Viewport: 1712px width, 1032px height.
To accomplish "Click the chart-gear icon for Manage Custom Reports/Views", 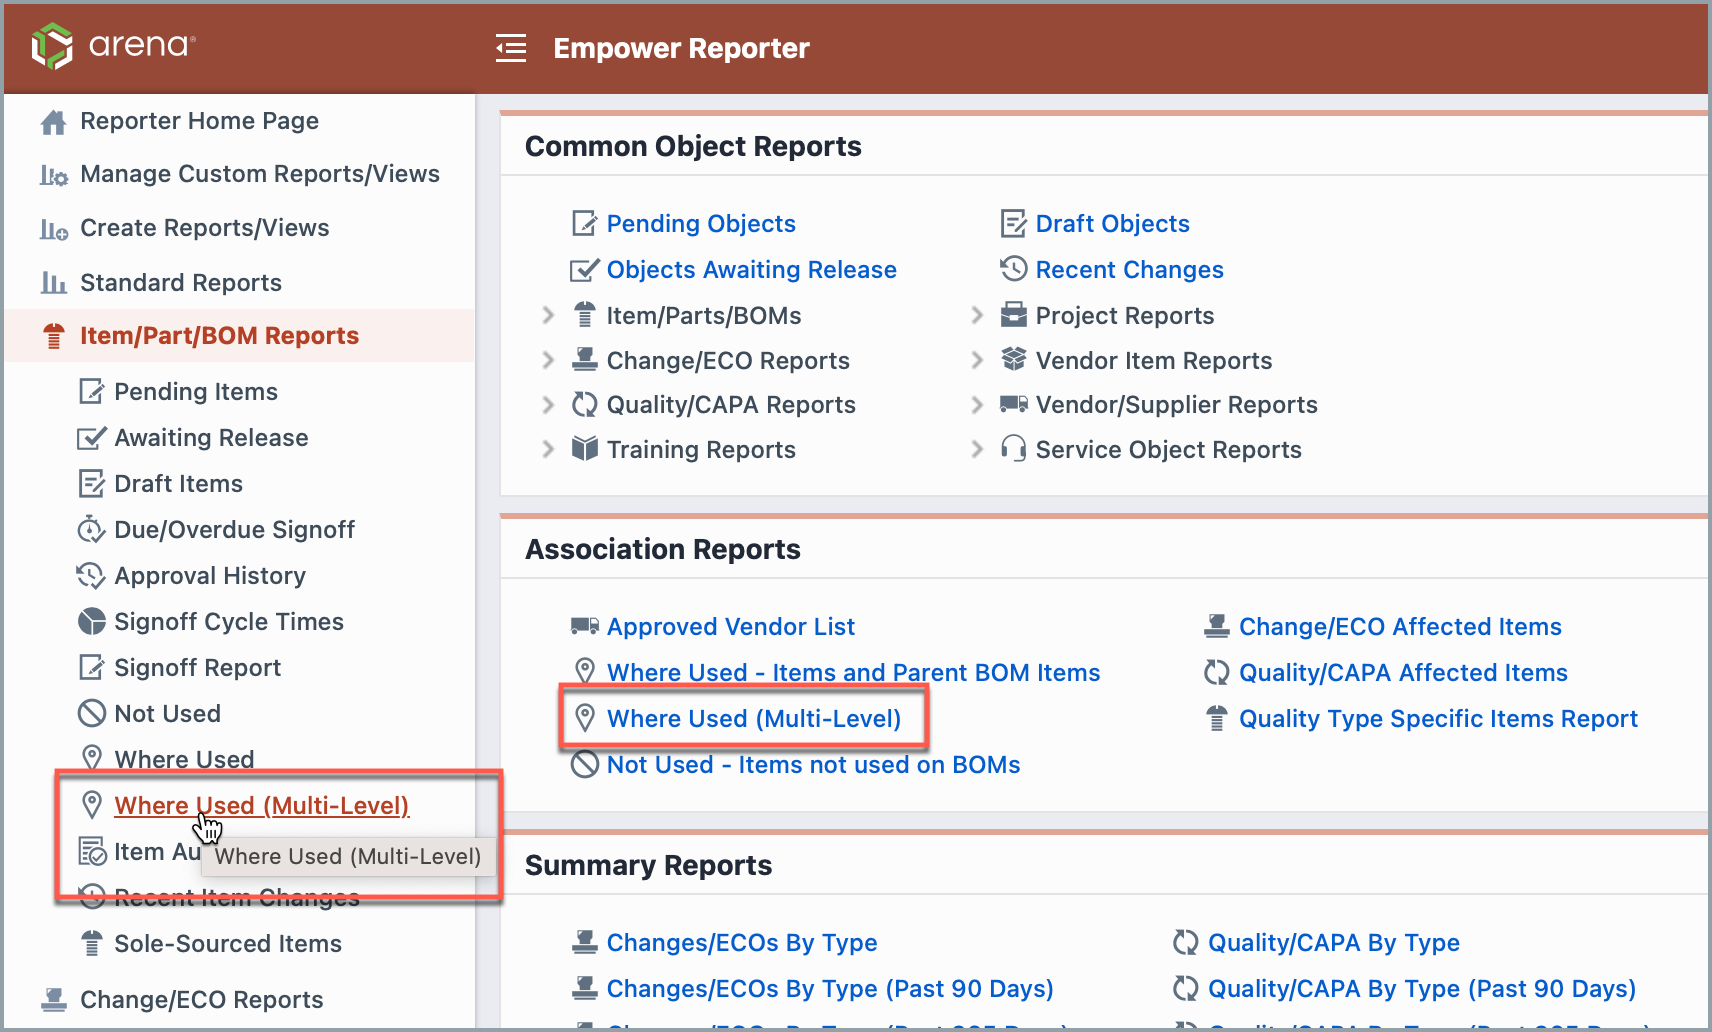I will (53, 175).
